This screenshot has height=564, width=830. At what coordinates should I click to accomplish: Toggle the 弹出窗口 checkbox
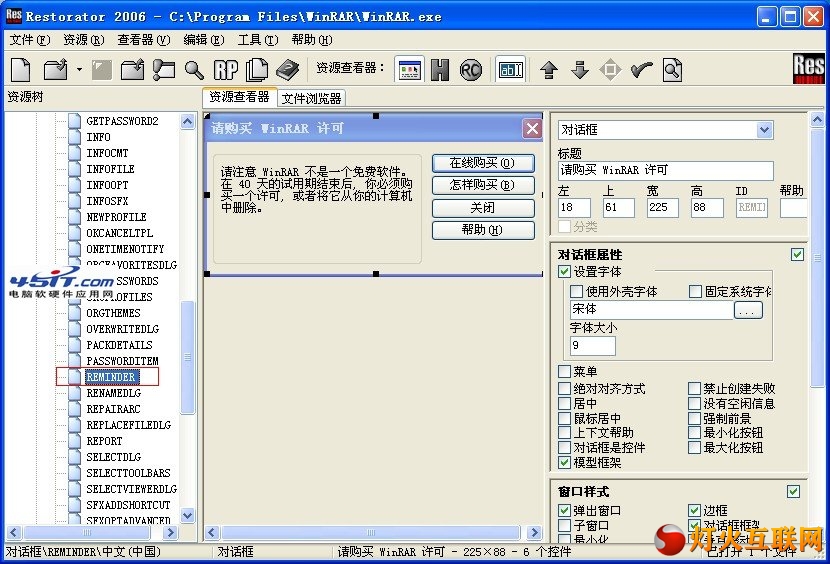coord(564,511)
